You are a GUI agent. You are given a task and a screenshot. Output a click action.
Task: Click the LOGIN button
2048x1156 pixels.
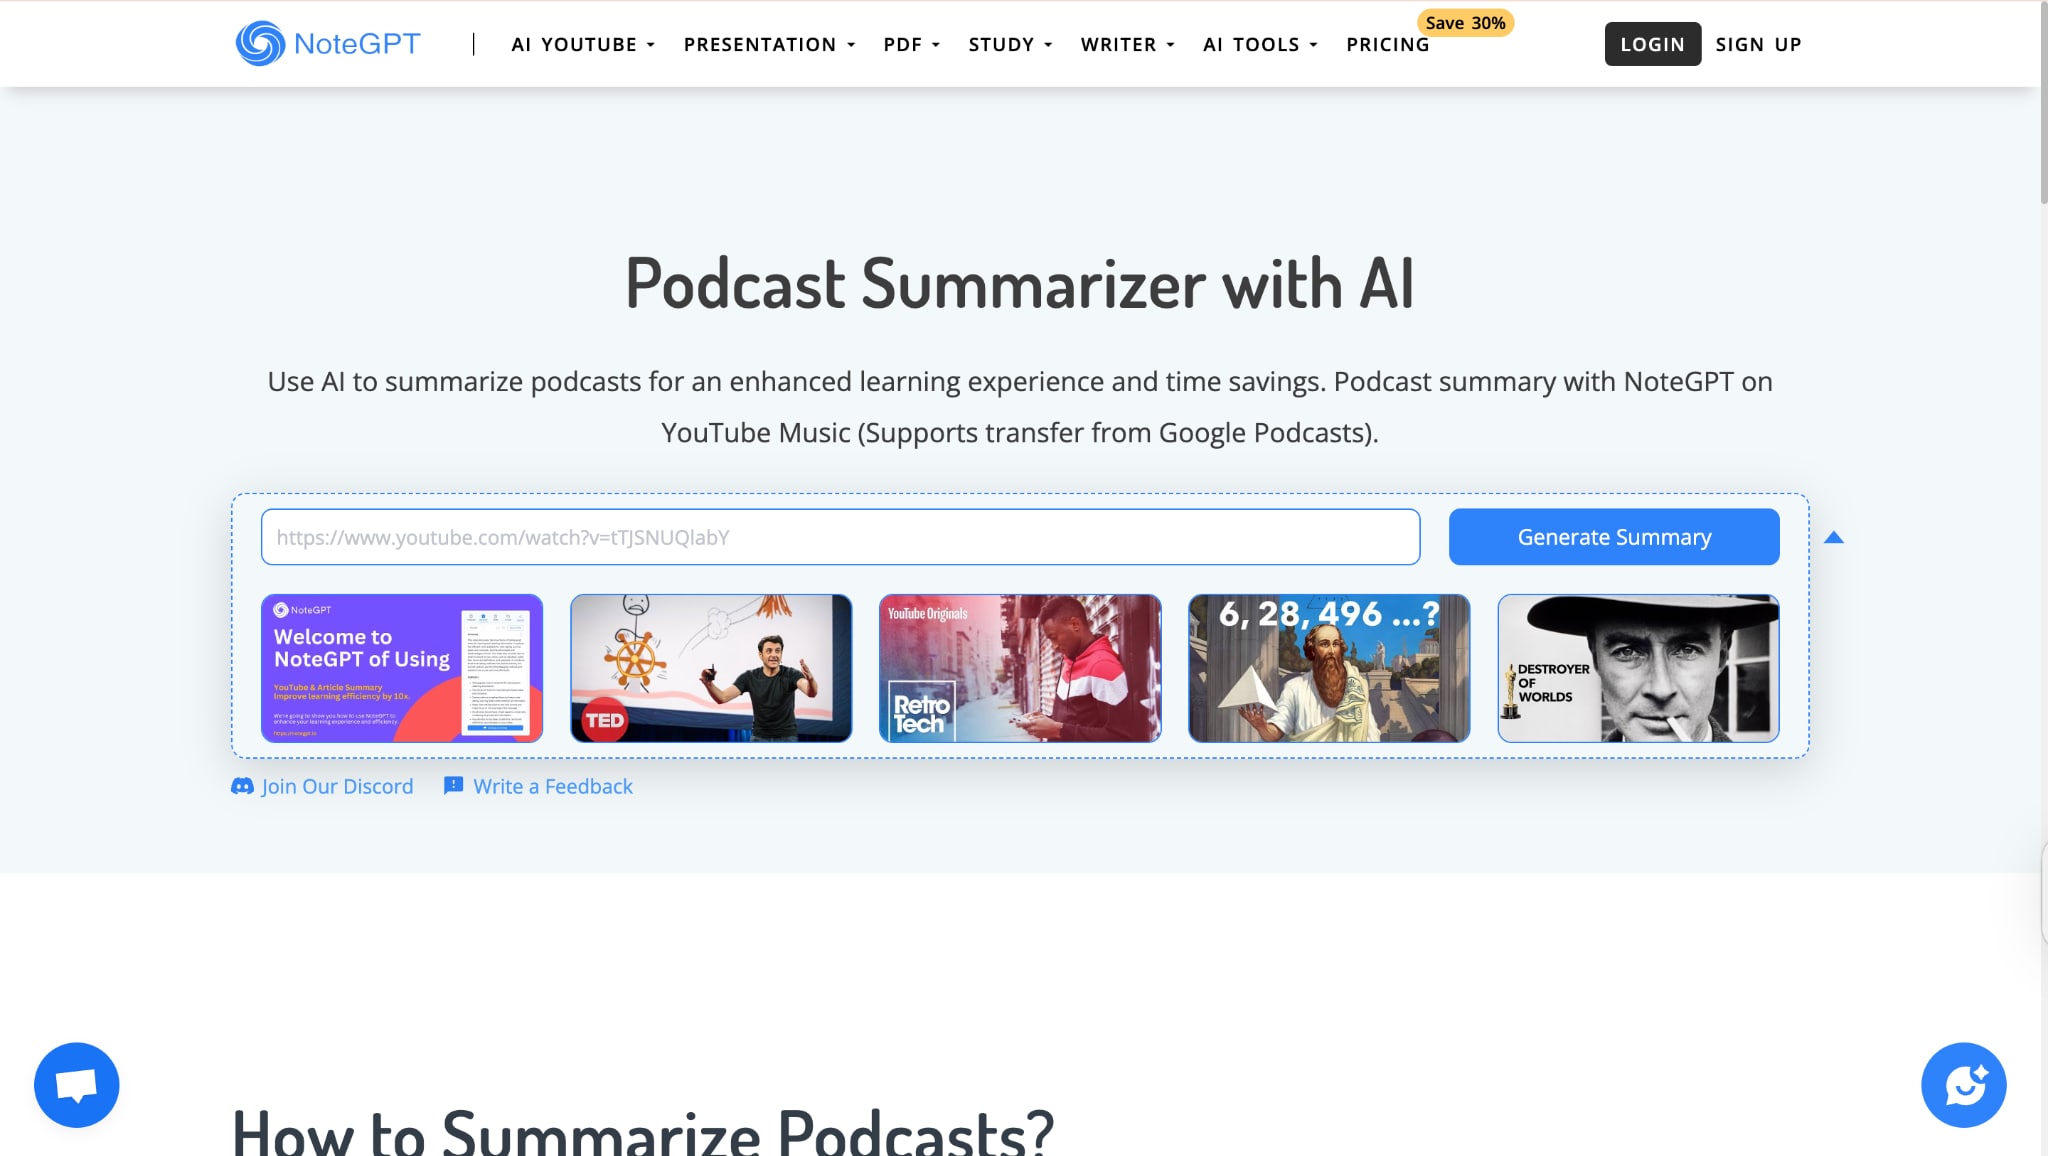(x=1652, y=44)
